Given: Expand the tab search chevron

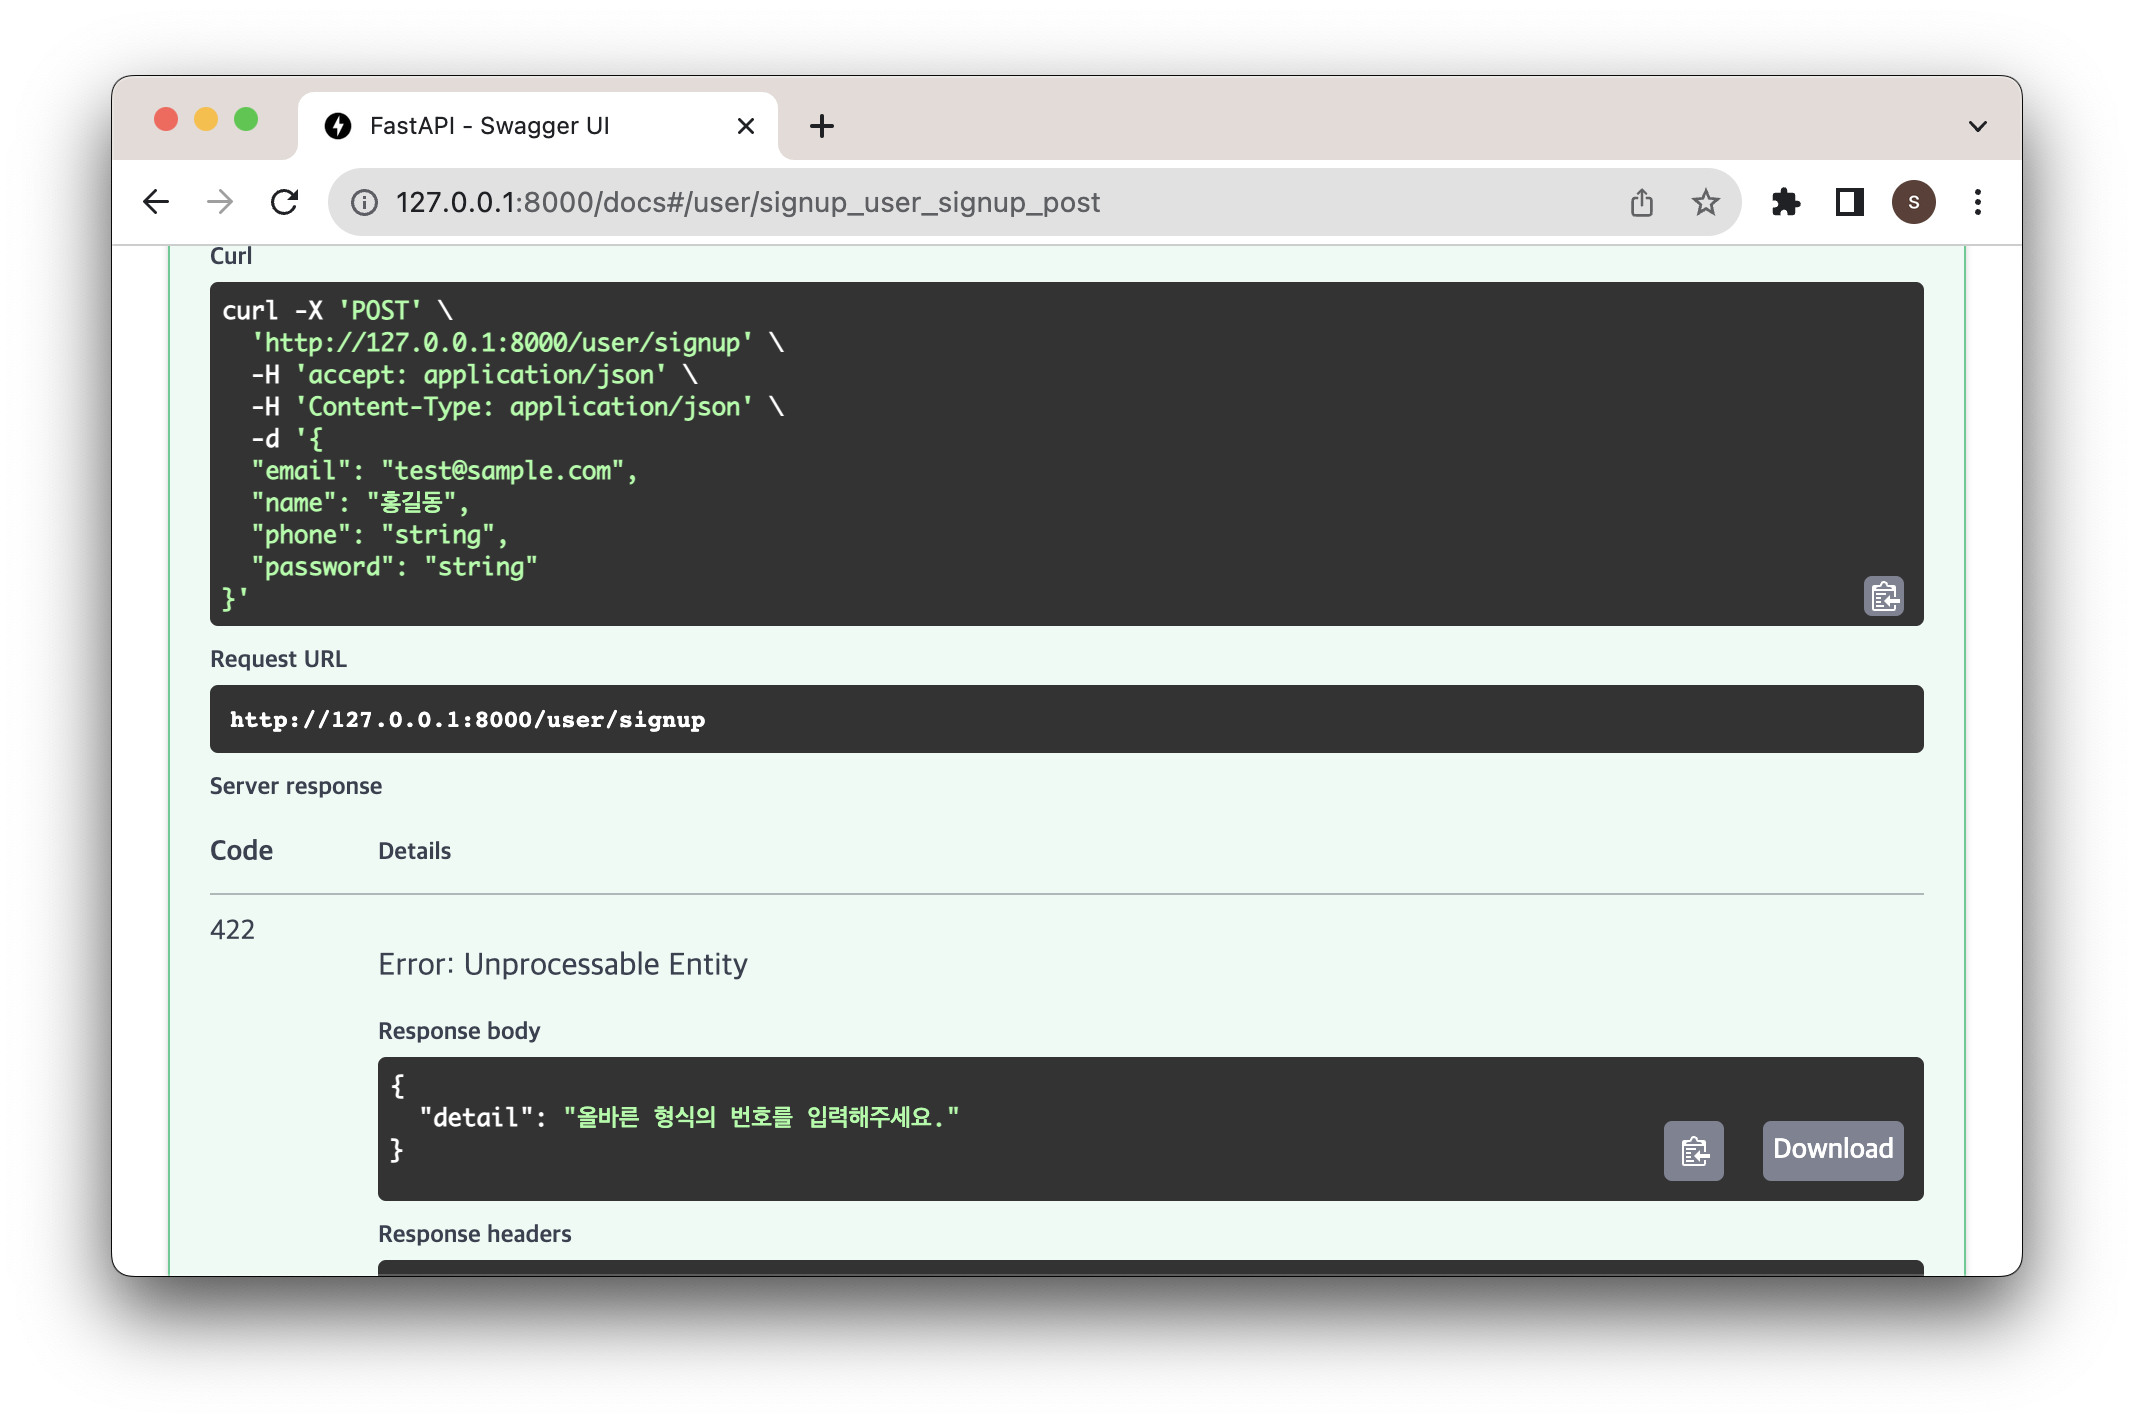Looking at the screenshot, I should pos(1977,127).
